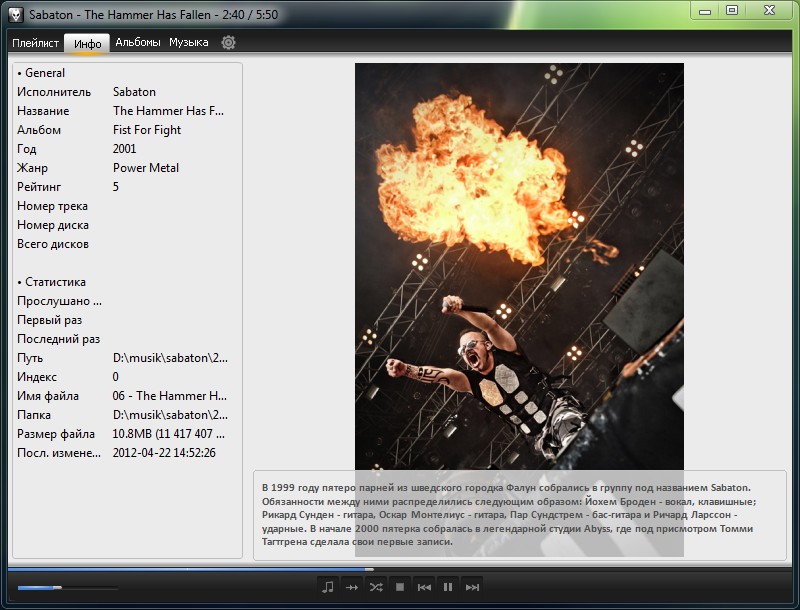The height and width of the screenshot is (610, 800).
Task: Toggle shuffle playback
Action: 376,587
